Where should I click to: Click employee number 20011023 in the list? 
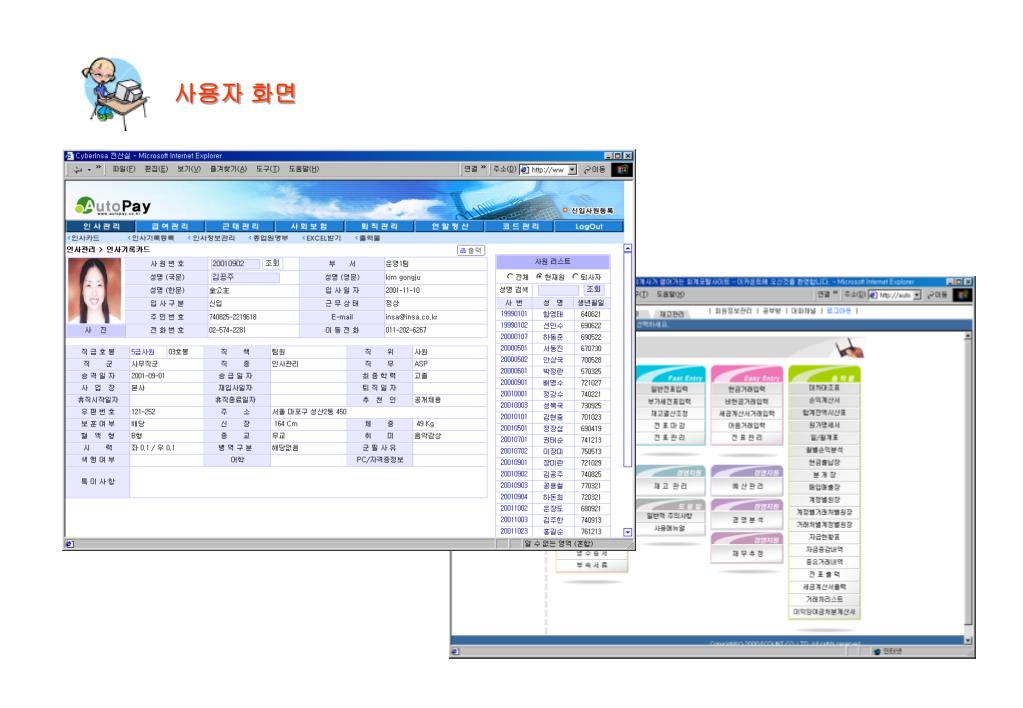point(514,531)
